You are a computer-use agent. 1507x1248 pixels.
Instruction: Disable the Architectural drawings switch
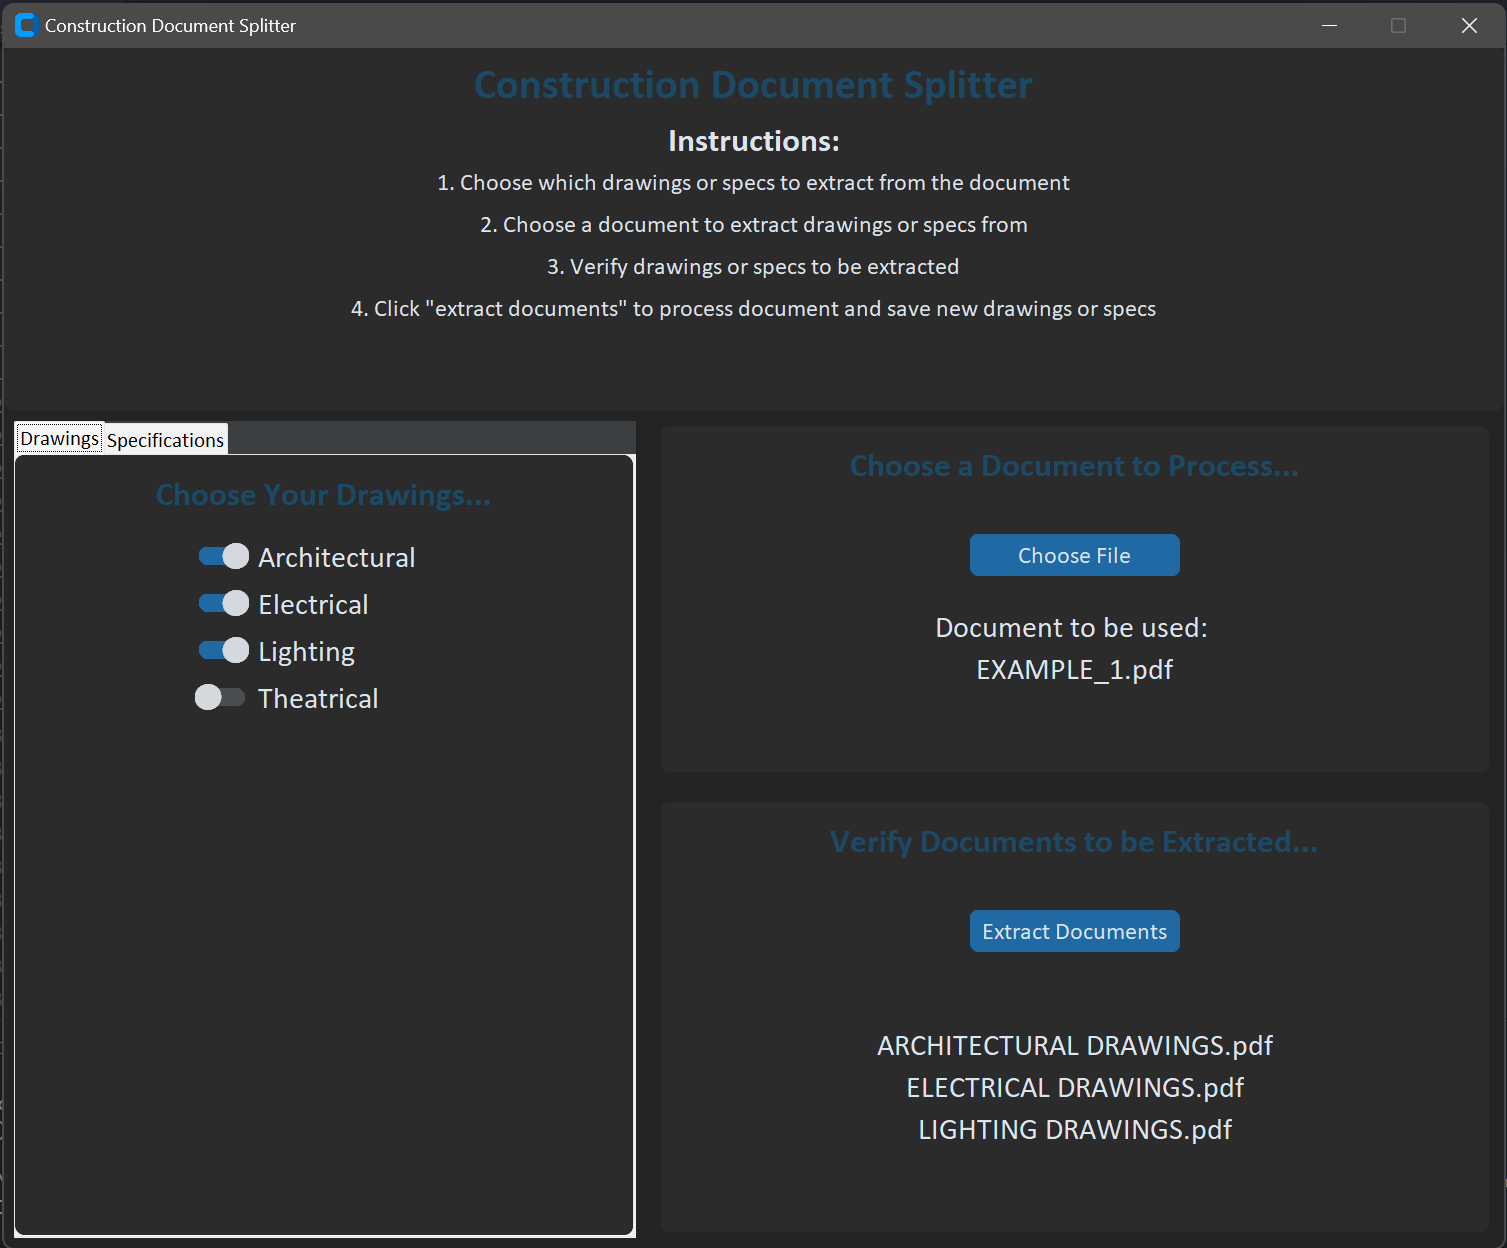(223, 557)
